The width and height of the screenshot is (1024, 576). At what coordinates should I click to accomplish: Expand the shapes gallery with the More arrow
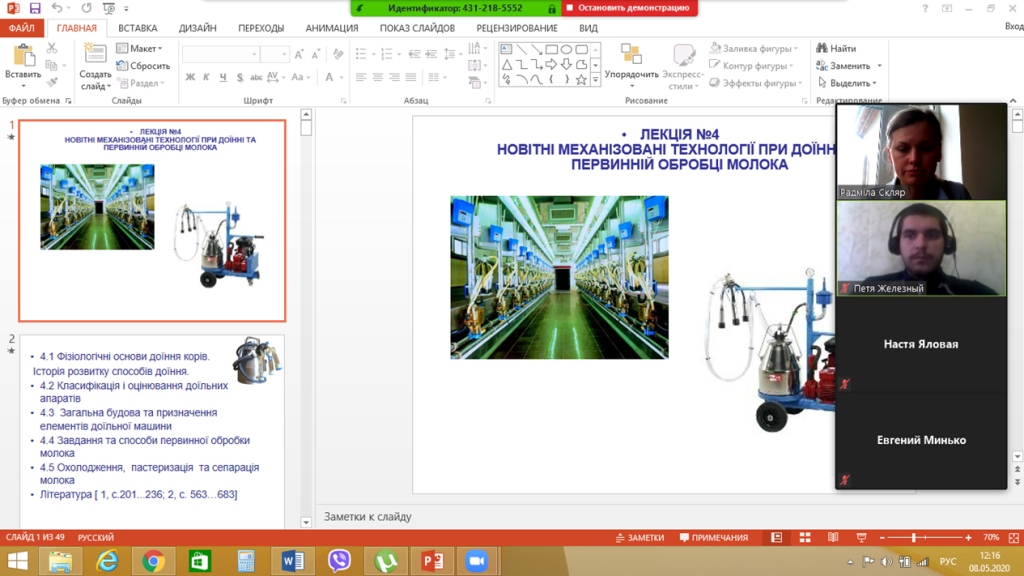pos(596,80)
